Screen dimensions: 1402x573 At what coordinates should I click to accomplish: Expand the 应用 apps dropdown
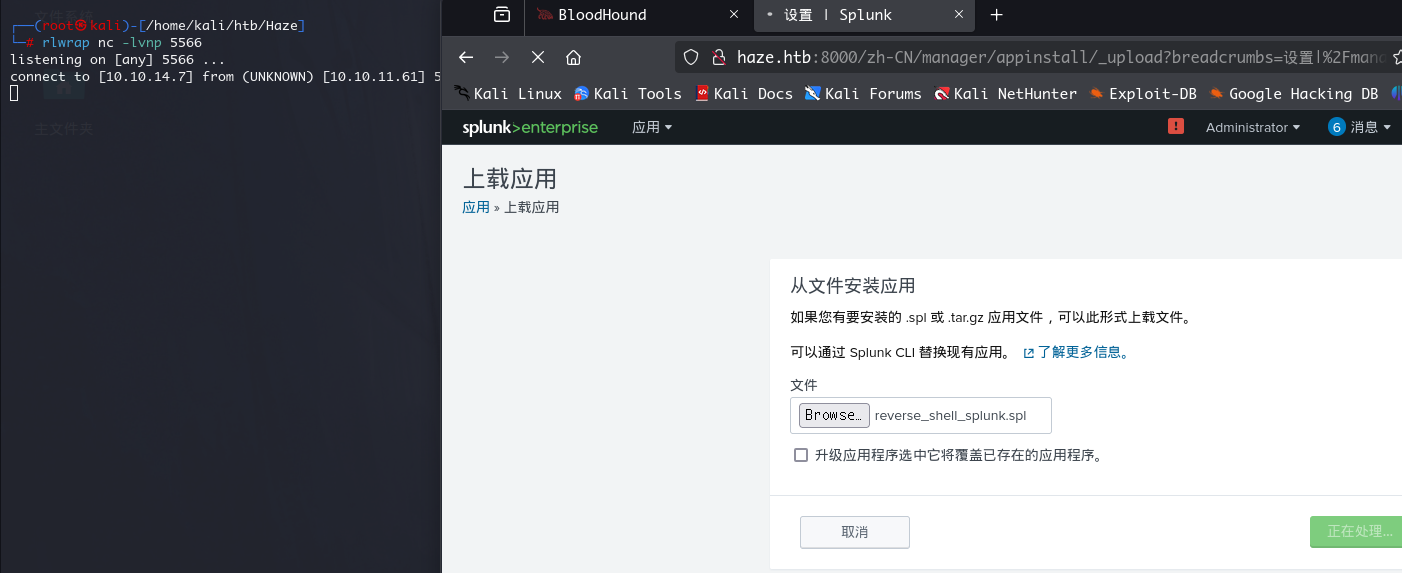[x=652, y=127]
